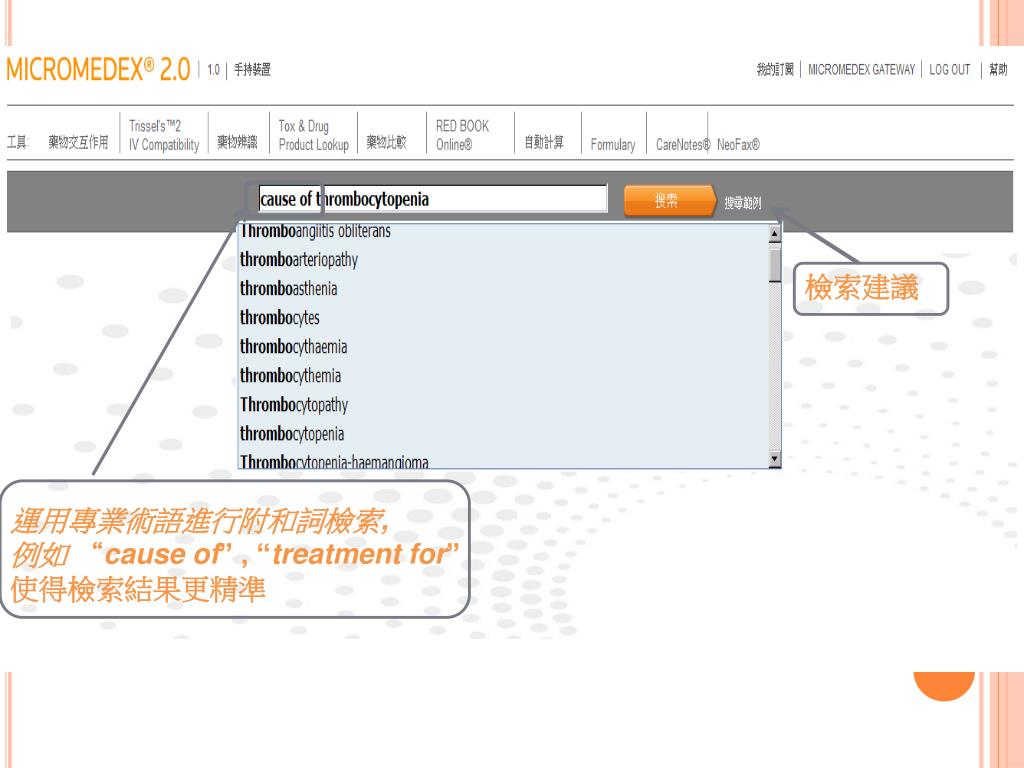Switch to version 1.0 link

(214, 69)
